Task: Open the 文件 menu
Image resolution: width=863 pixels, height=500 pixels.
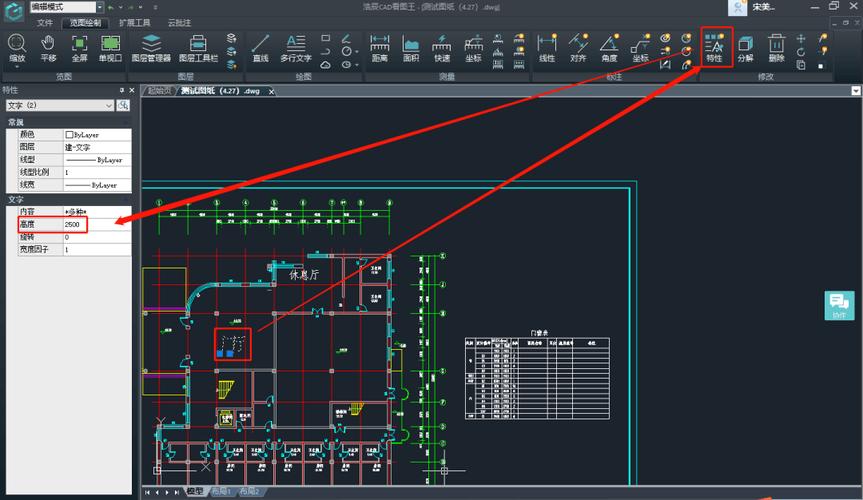Action: click(45, 23)
